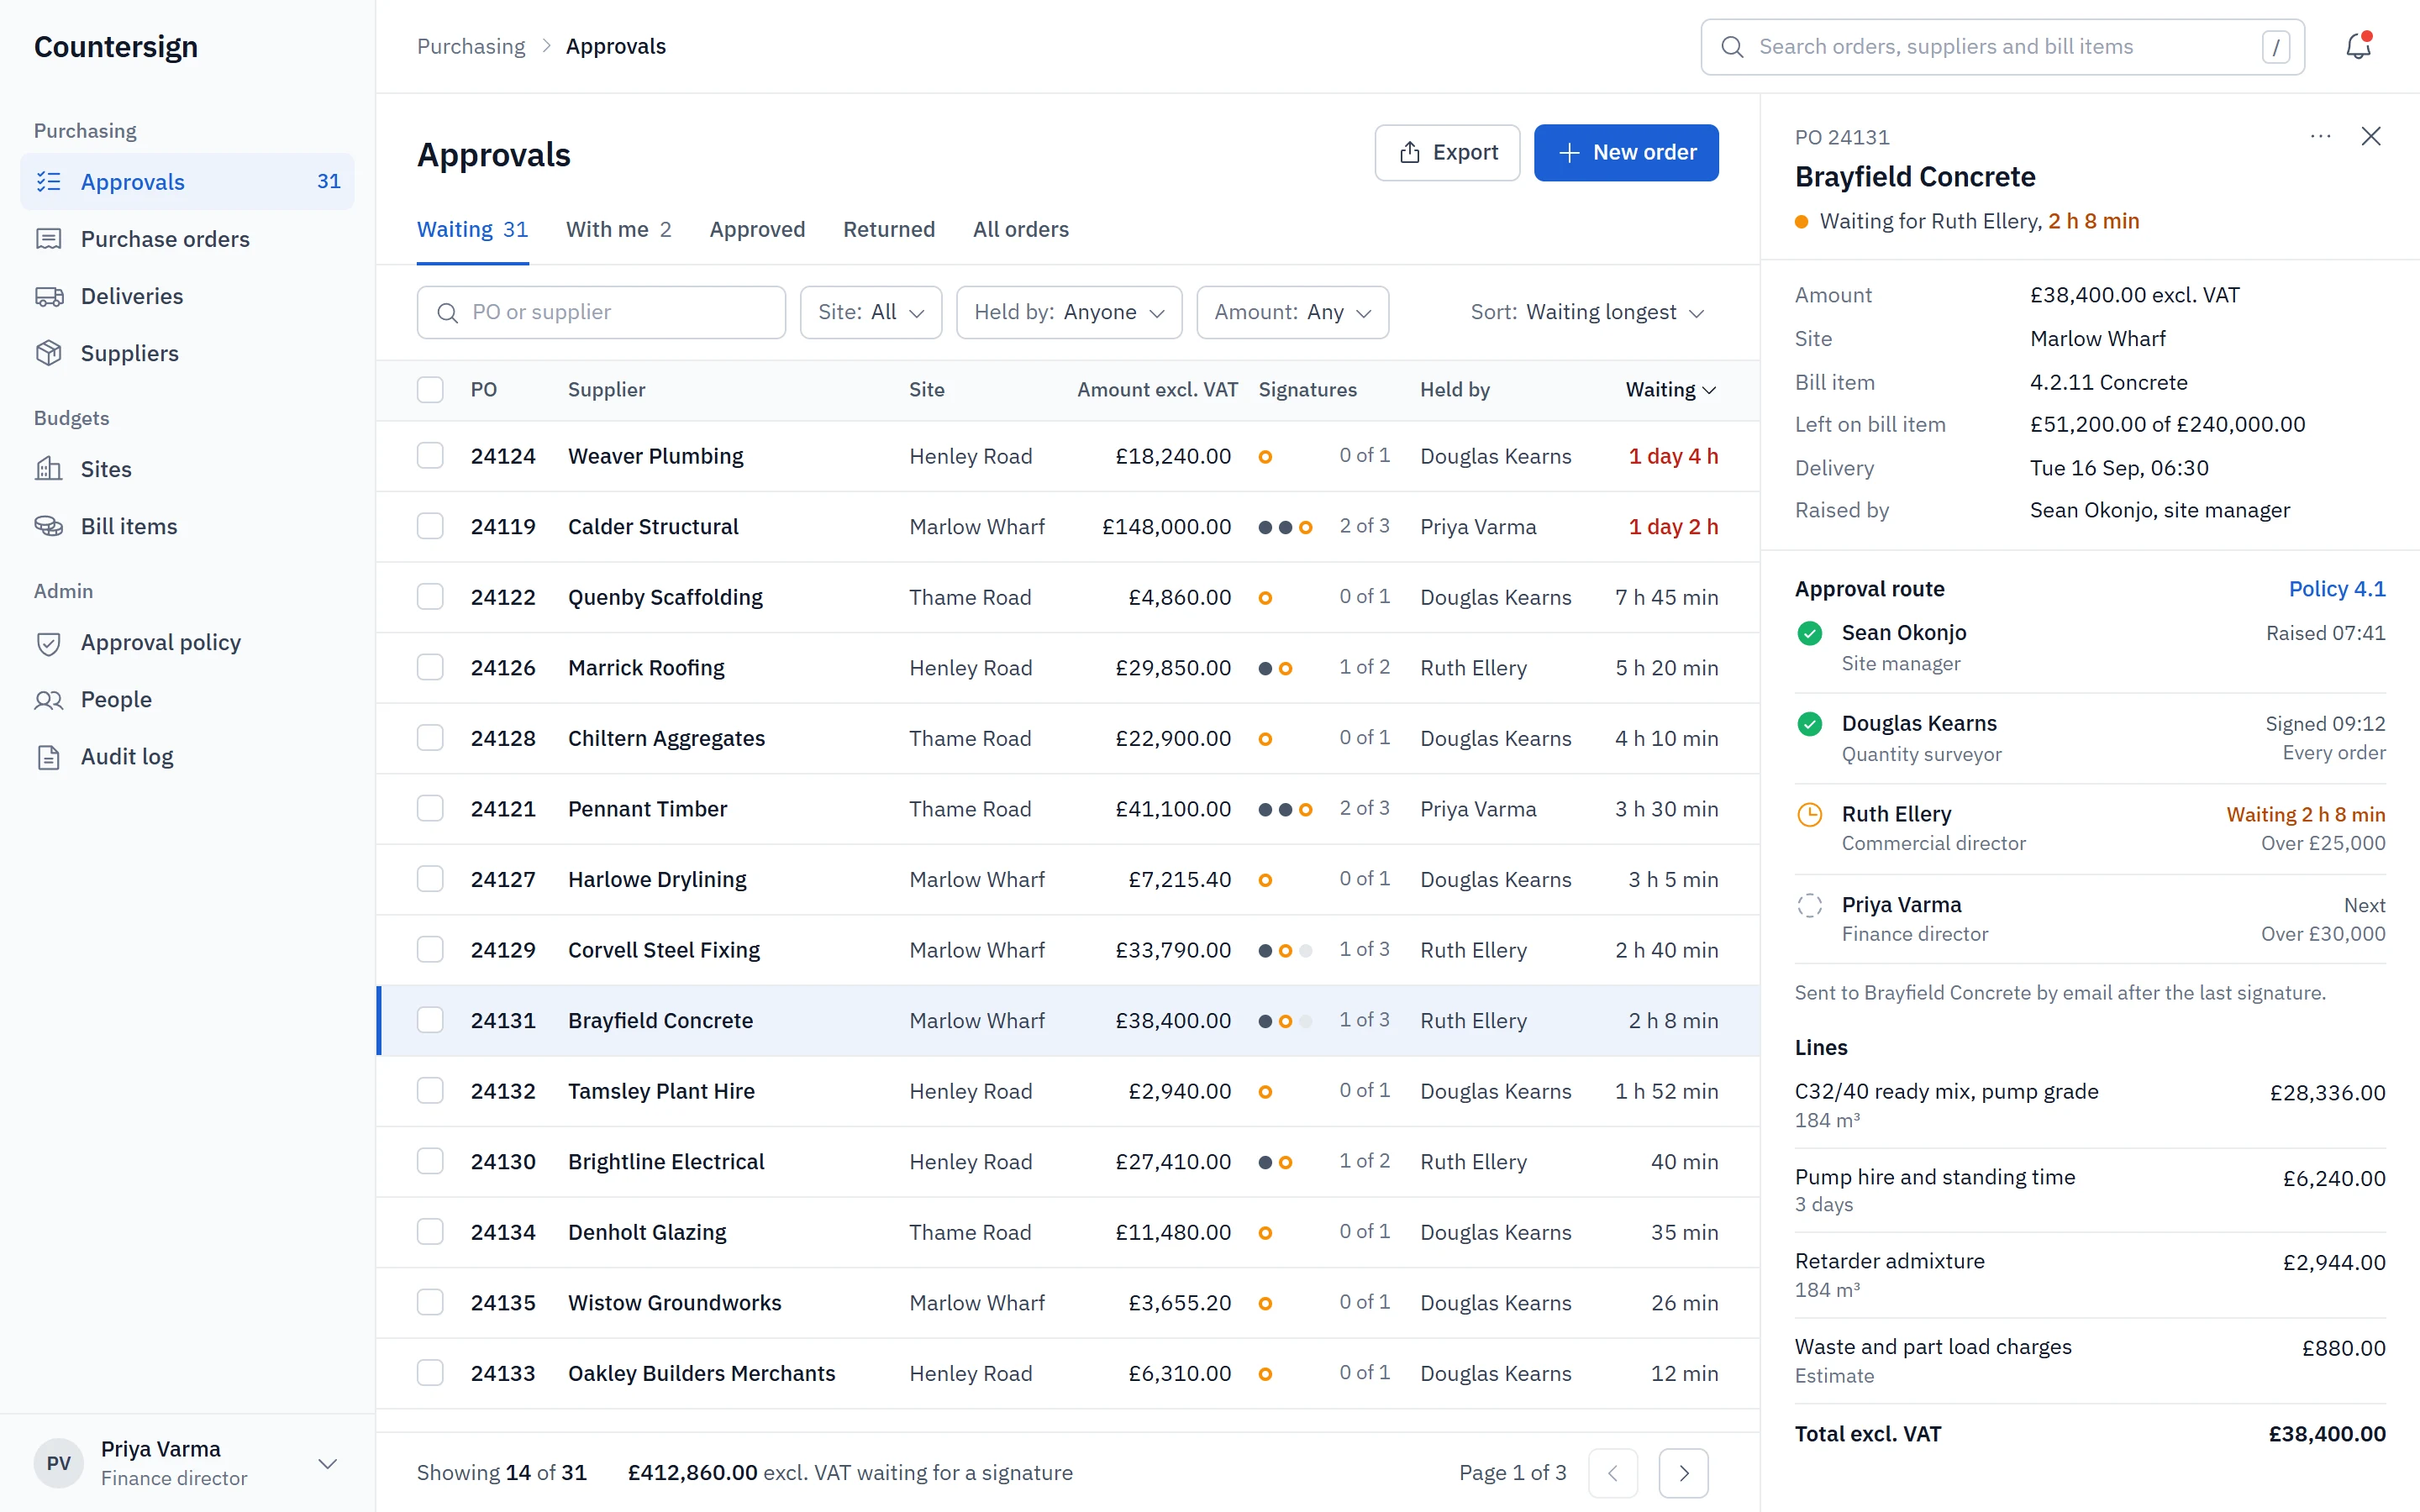The width and height of the screenshot is (2420, 1512).
Task: Click signature progress dots for Pennant Timber
Action: [x=1285, y=809]
